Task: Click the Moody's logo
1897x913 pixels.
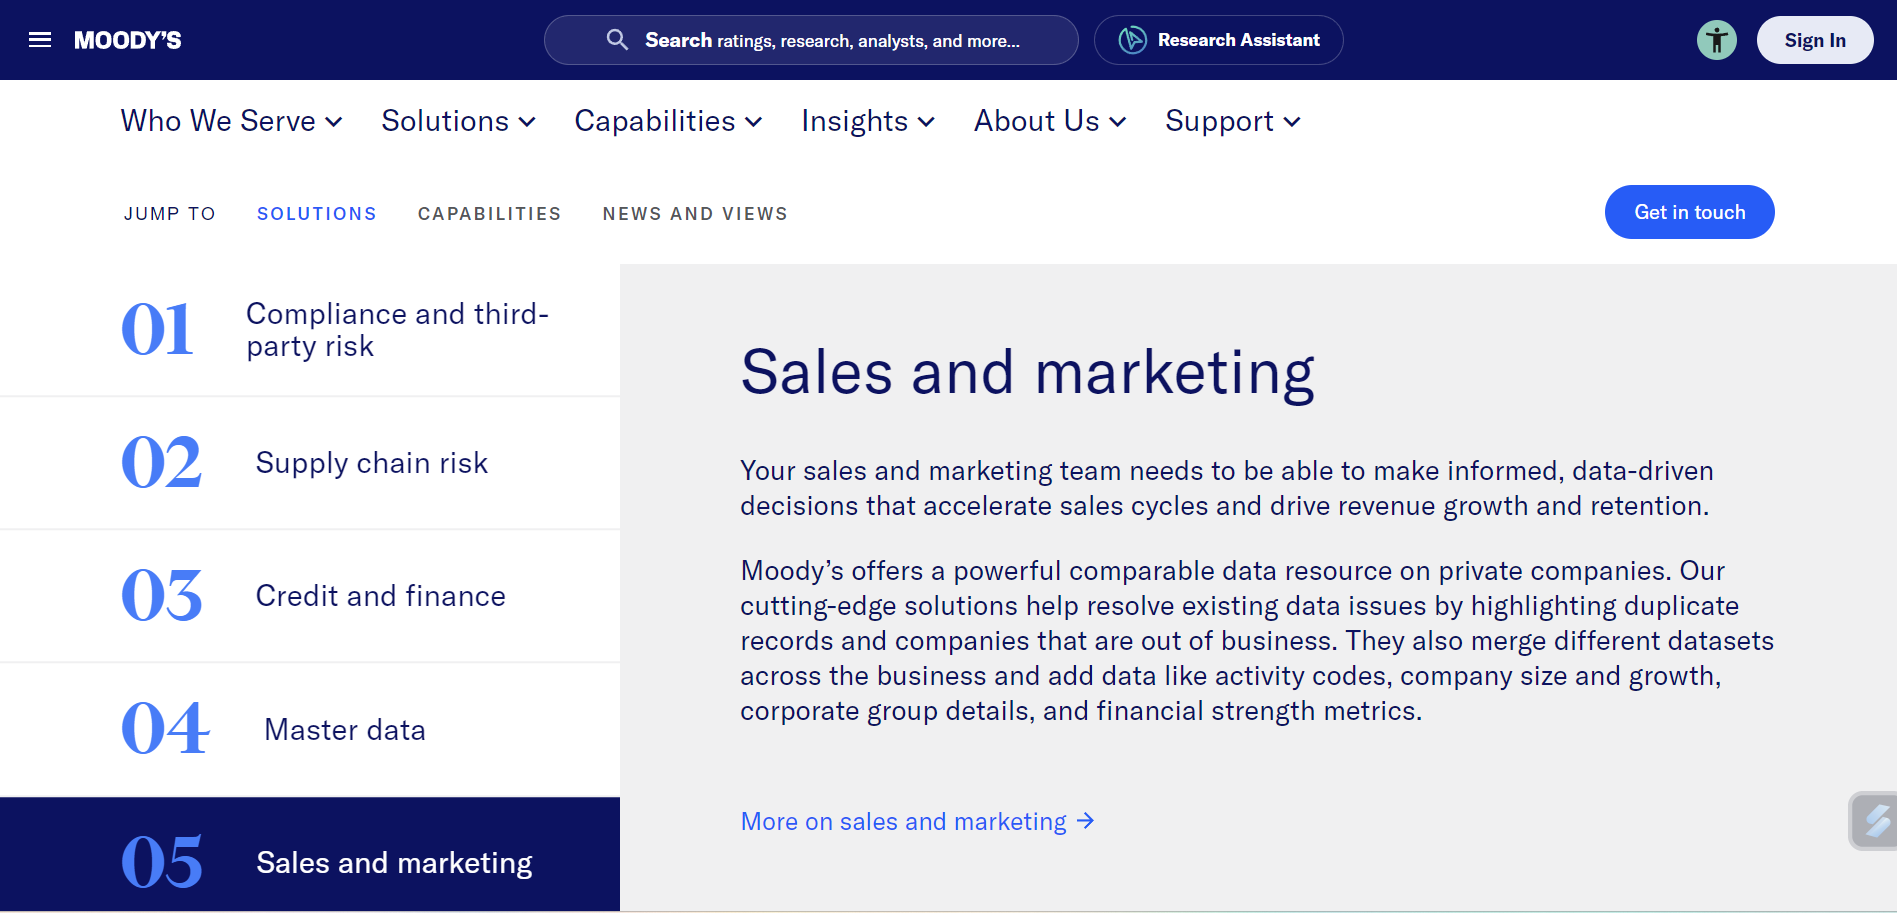Action: pyautogui.click(x=128, y=40)
